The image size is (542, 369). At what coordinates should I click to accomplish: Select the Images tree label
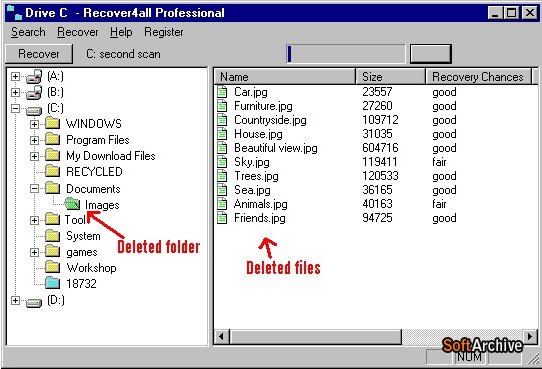pyautogui.click(x=102, y=205)
